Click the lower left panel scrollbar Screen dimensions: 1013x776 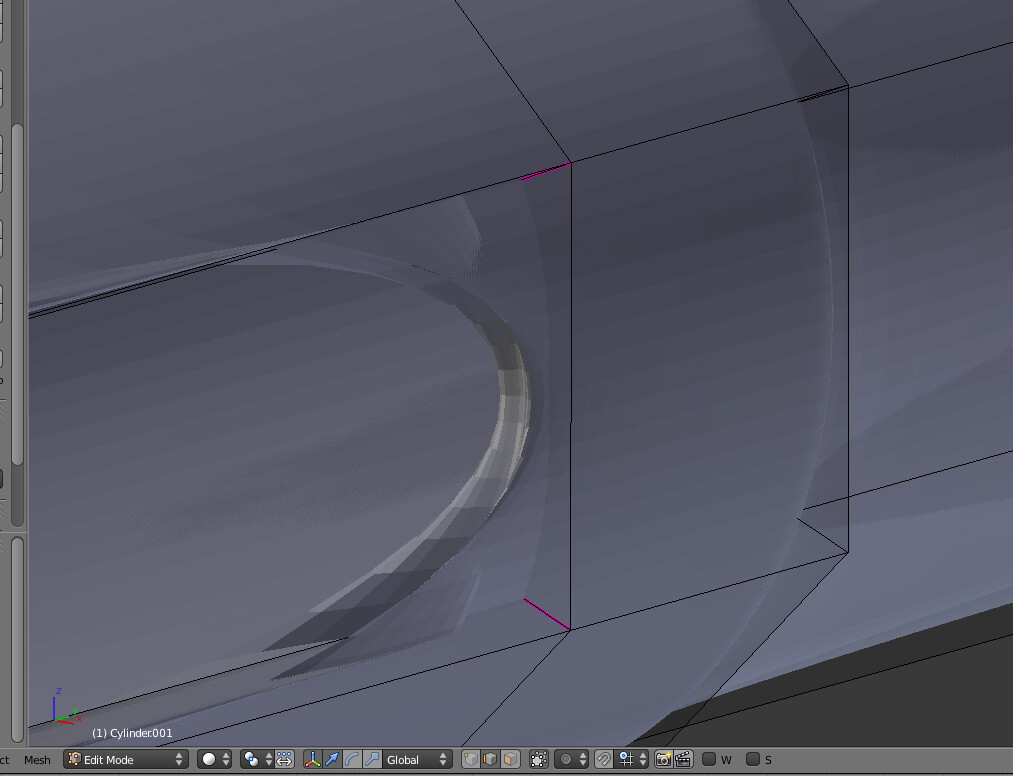coord(17,640)
